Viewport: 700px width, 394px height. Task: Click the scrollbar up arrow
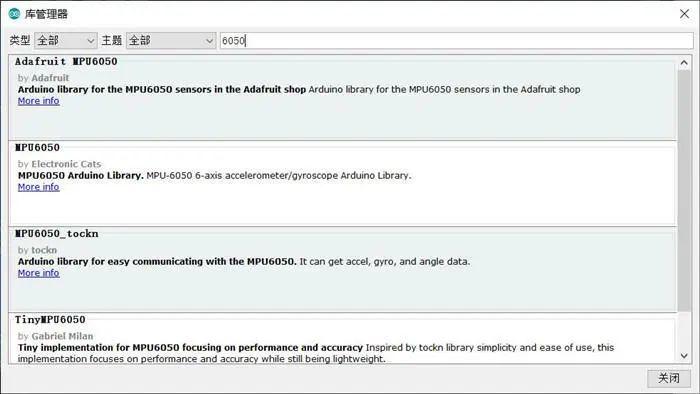point(684,63)
